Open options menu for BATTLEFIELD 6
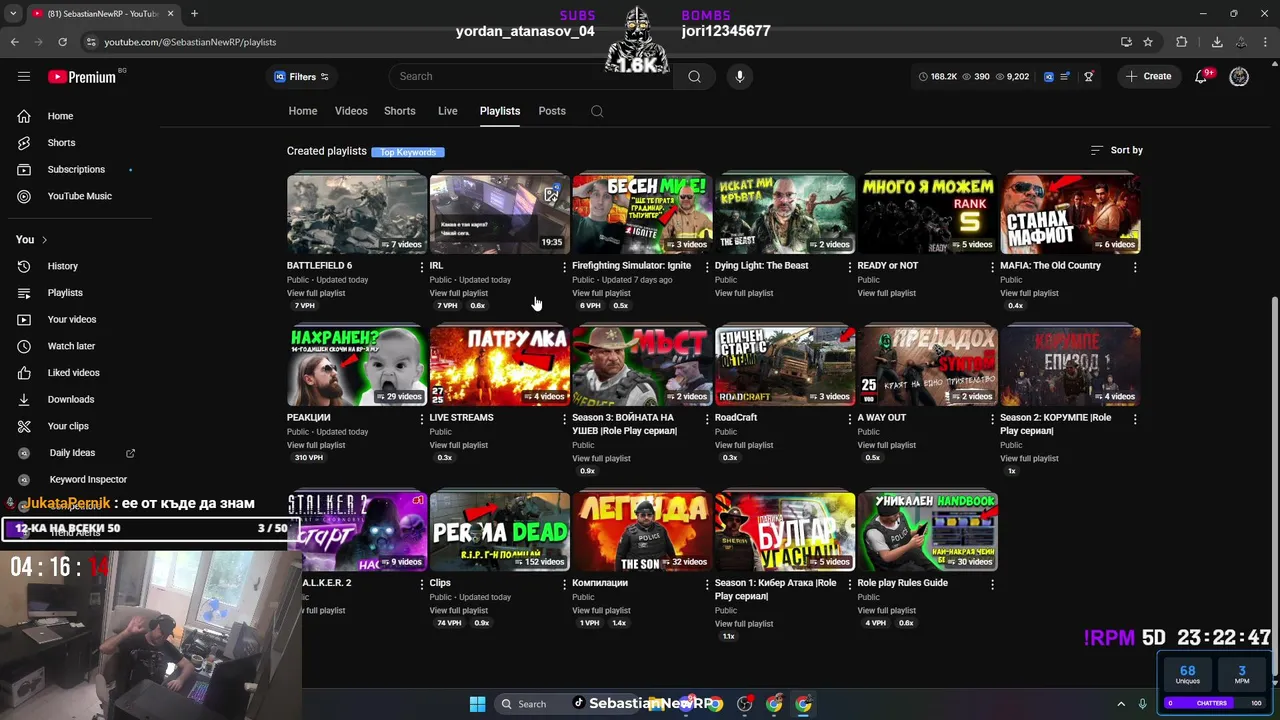1280x720 pixels. (x=421, y=267)
